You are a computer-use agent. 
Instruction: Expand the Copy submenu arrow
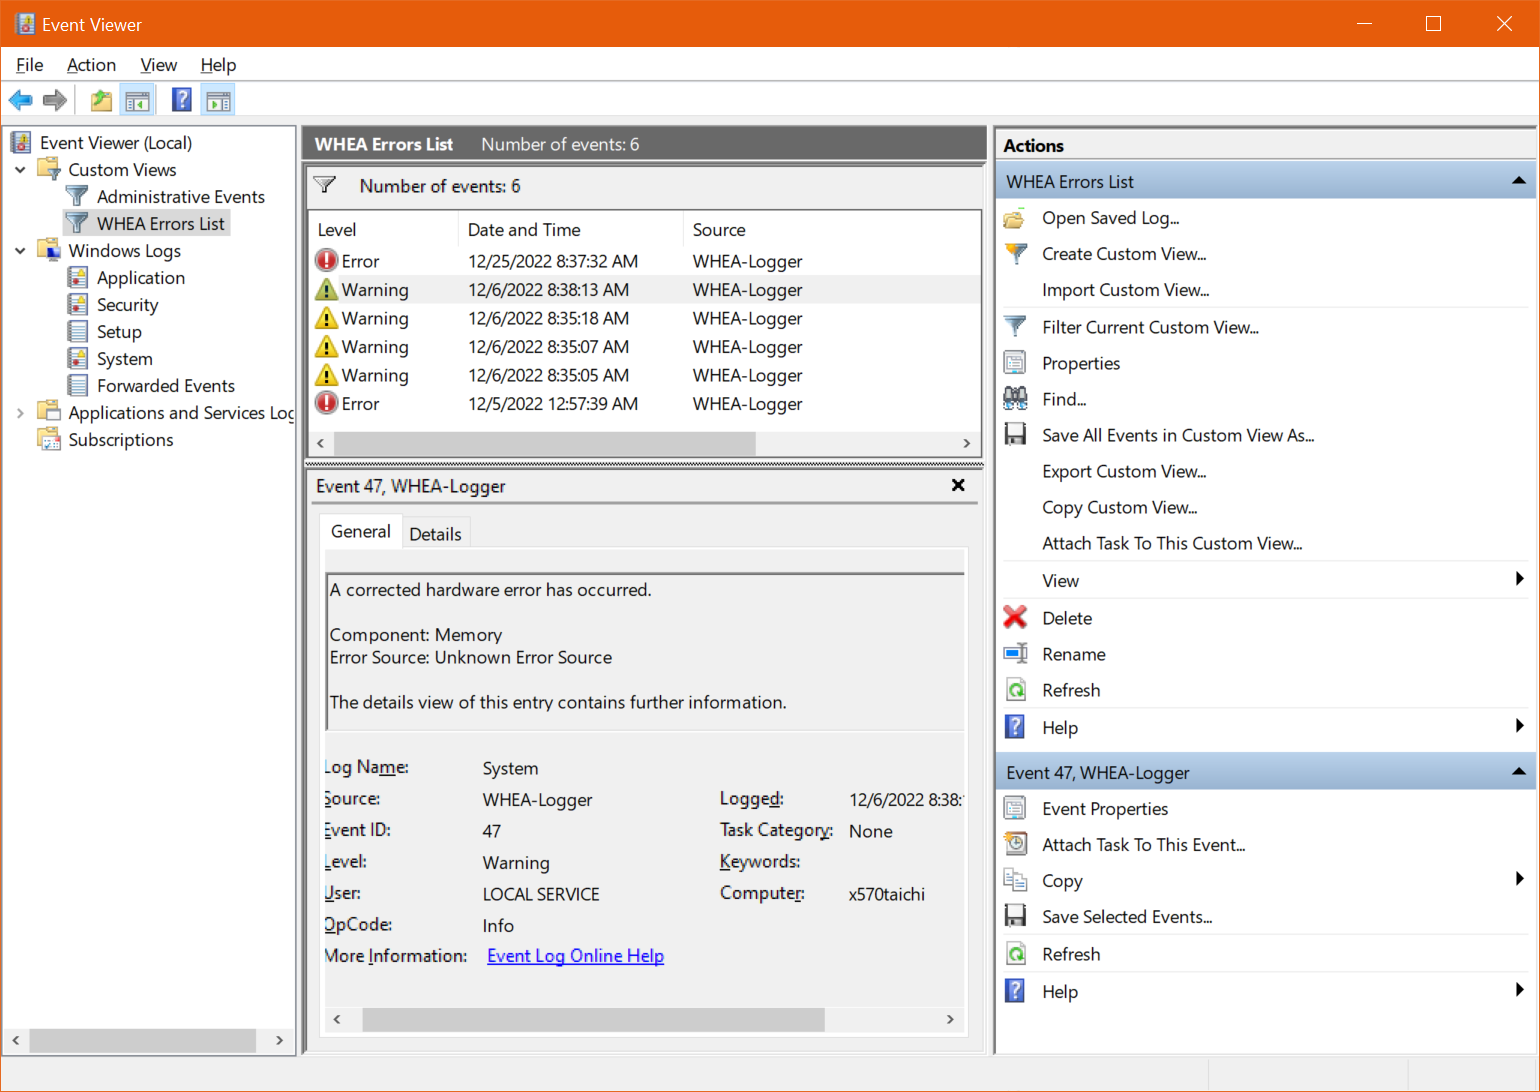click(1519, 879)
